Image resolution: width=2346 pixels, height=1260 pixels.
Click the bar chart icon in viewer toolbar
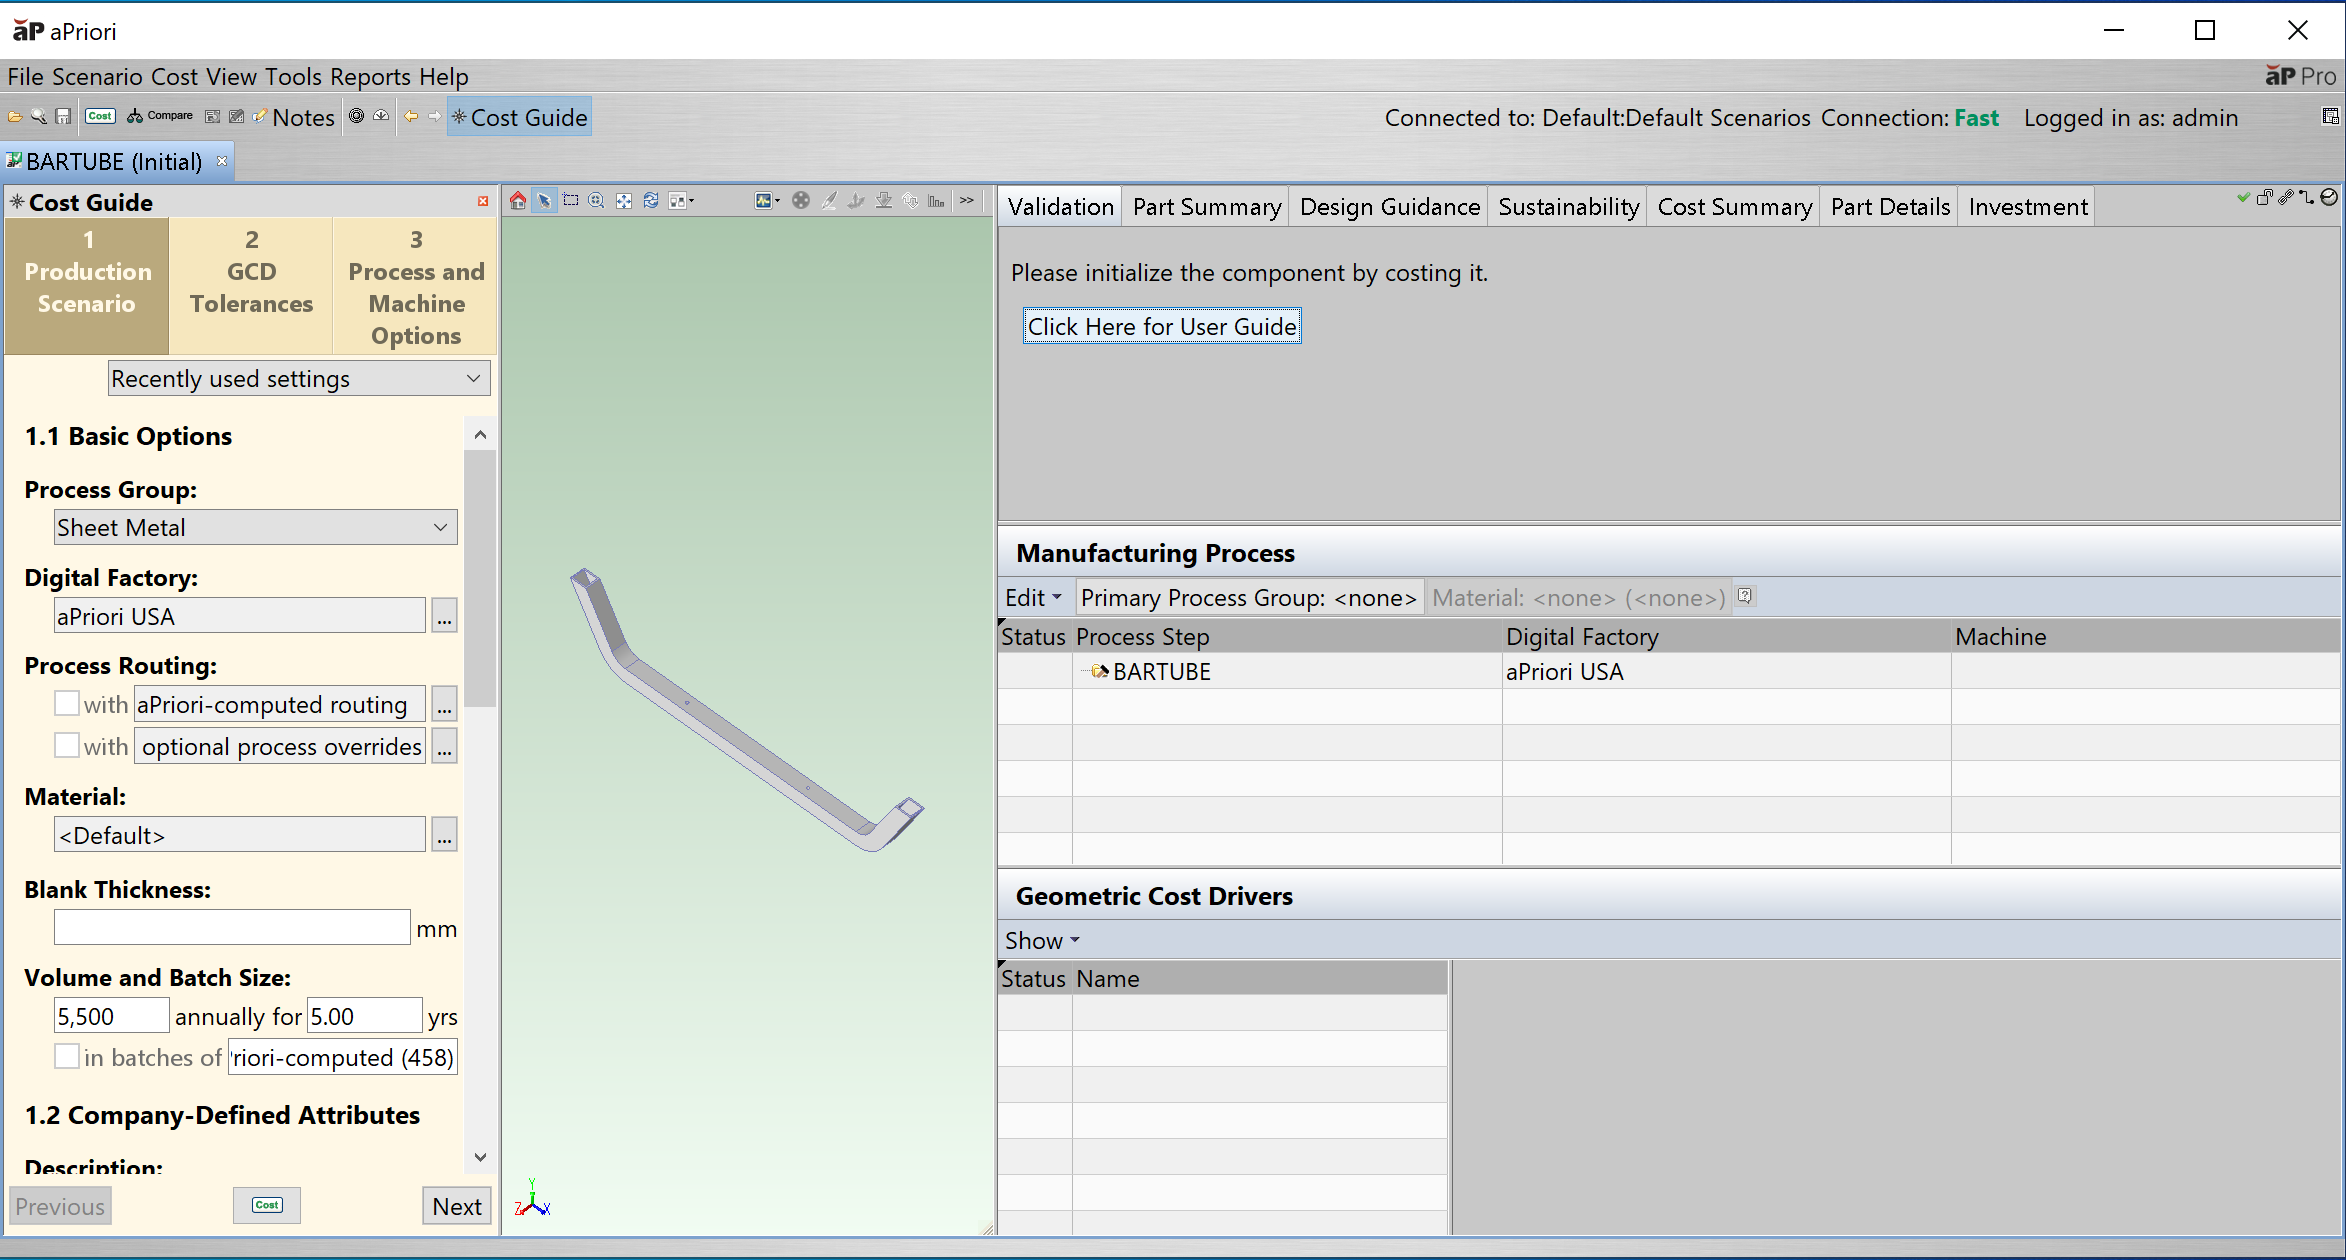click(x=936, y=201)
